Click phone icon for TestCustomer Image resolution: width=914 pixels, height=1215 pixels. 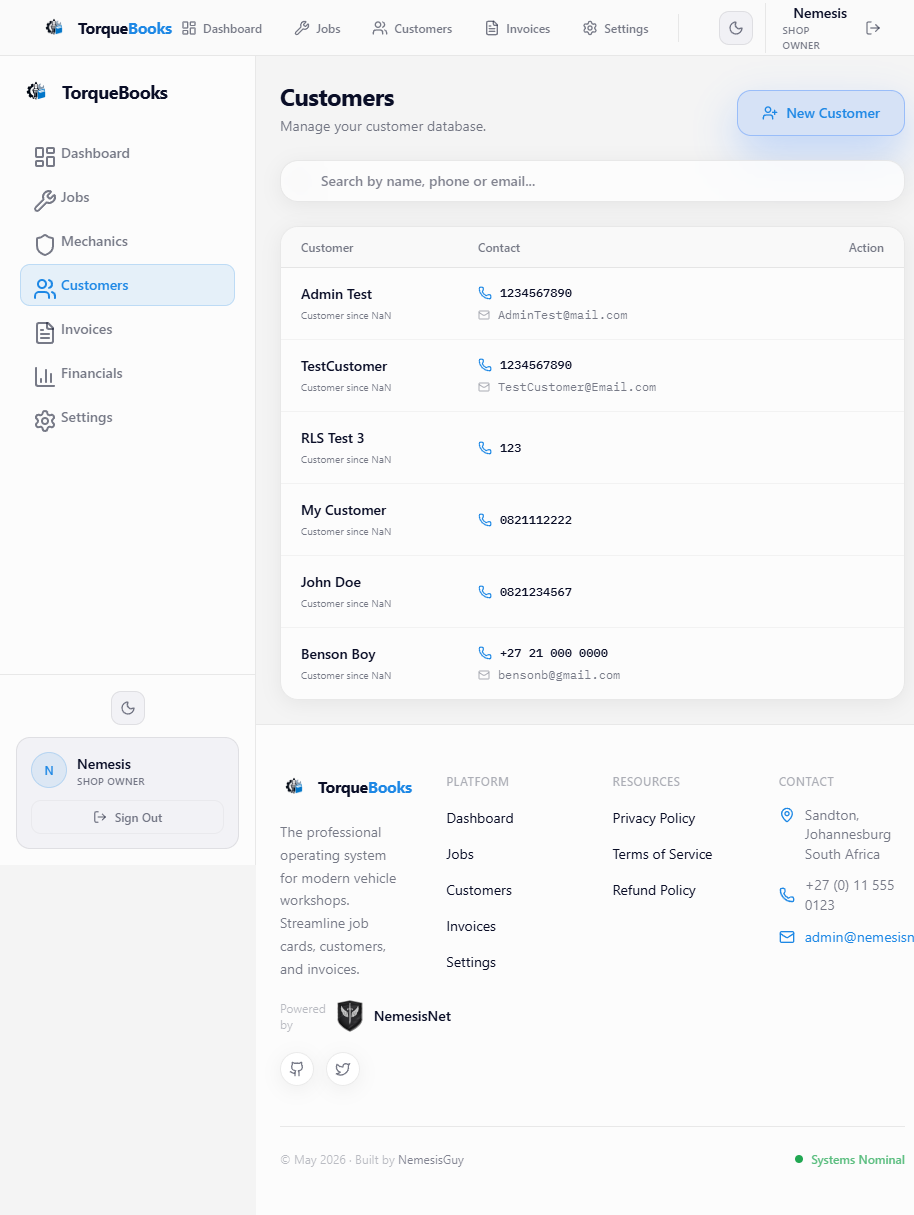pos(485,365)
